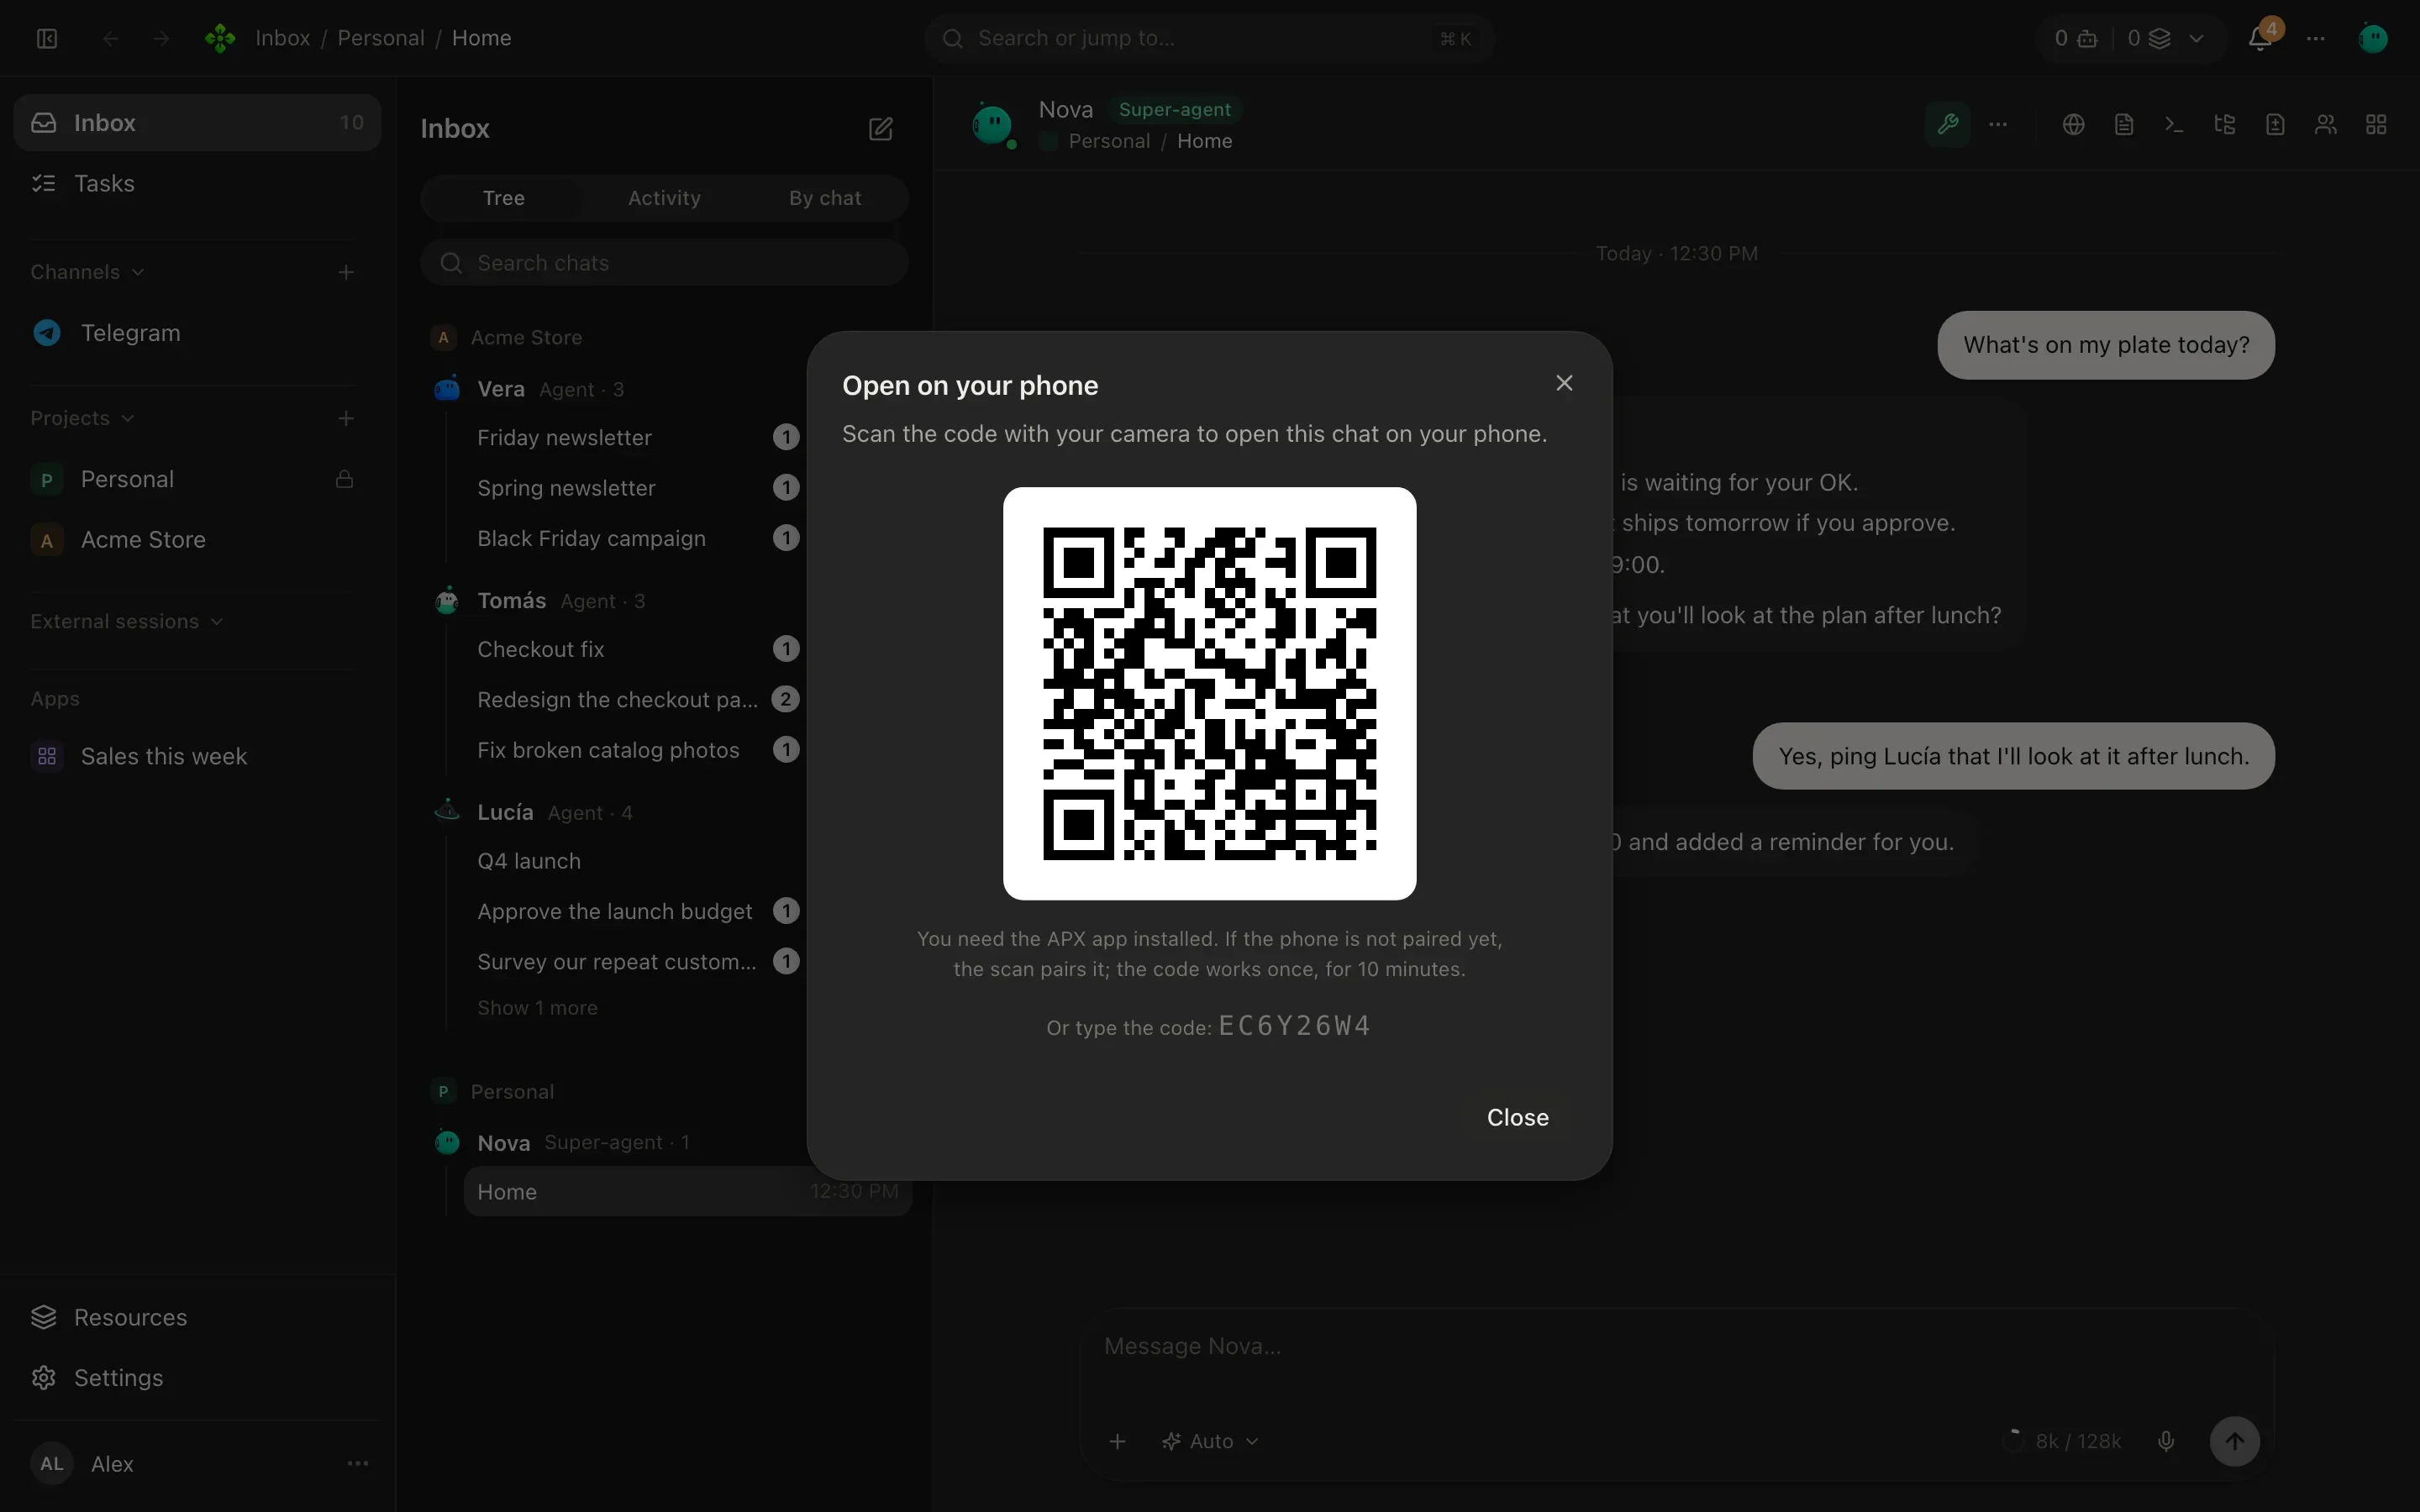The height and width of the screenshot is (1512, 2420).
Task: Click the back navigation arrow
Action: pyautogui.click(x=110, y=38)
